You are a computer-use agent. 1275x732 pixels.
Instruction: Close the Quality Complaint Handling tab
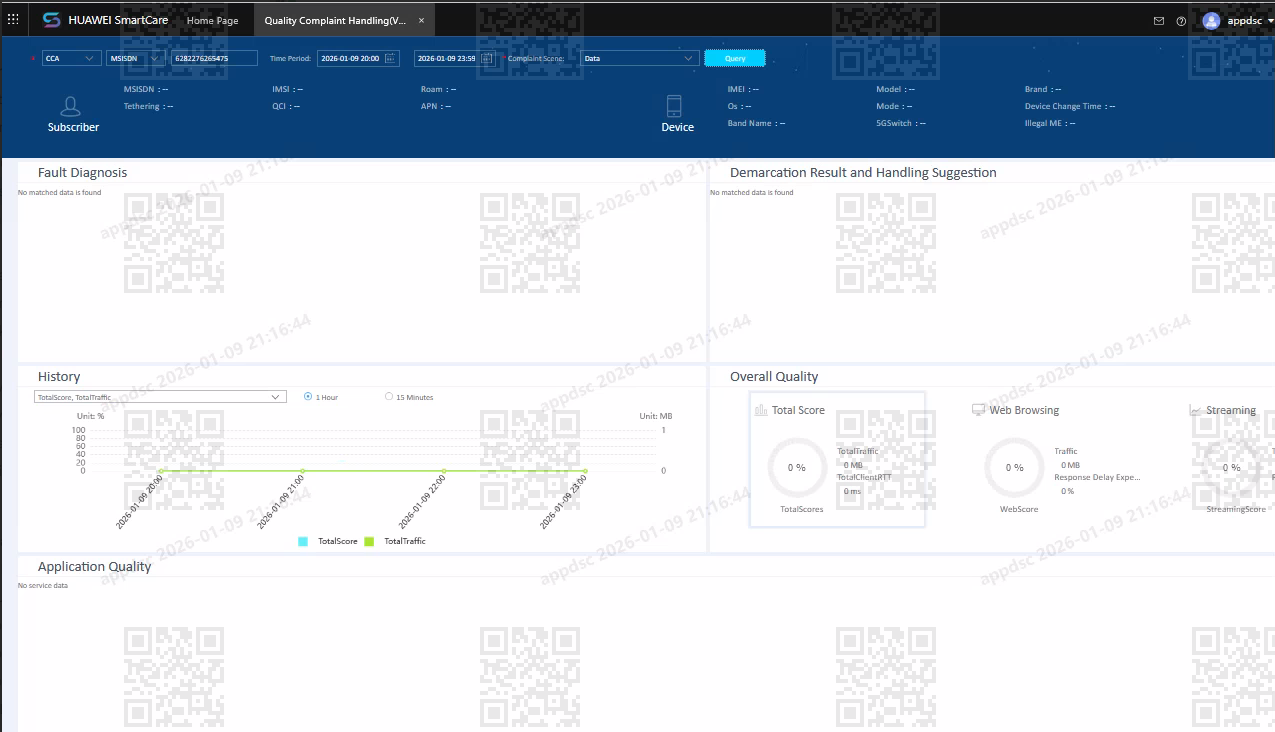(x=421, y=20)
